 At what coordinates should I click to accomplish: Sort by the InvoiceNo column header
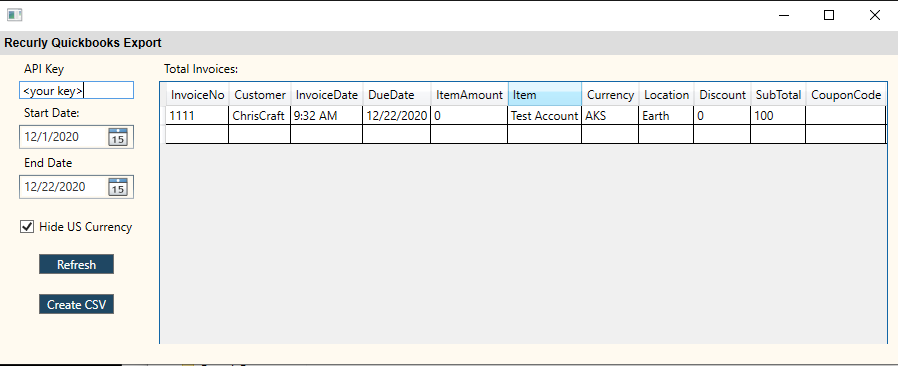198,95
